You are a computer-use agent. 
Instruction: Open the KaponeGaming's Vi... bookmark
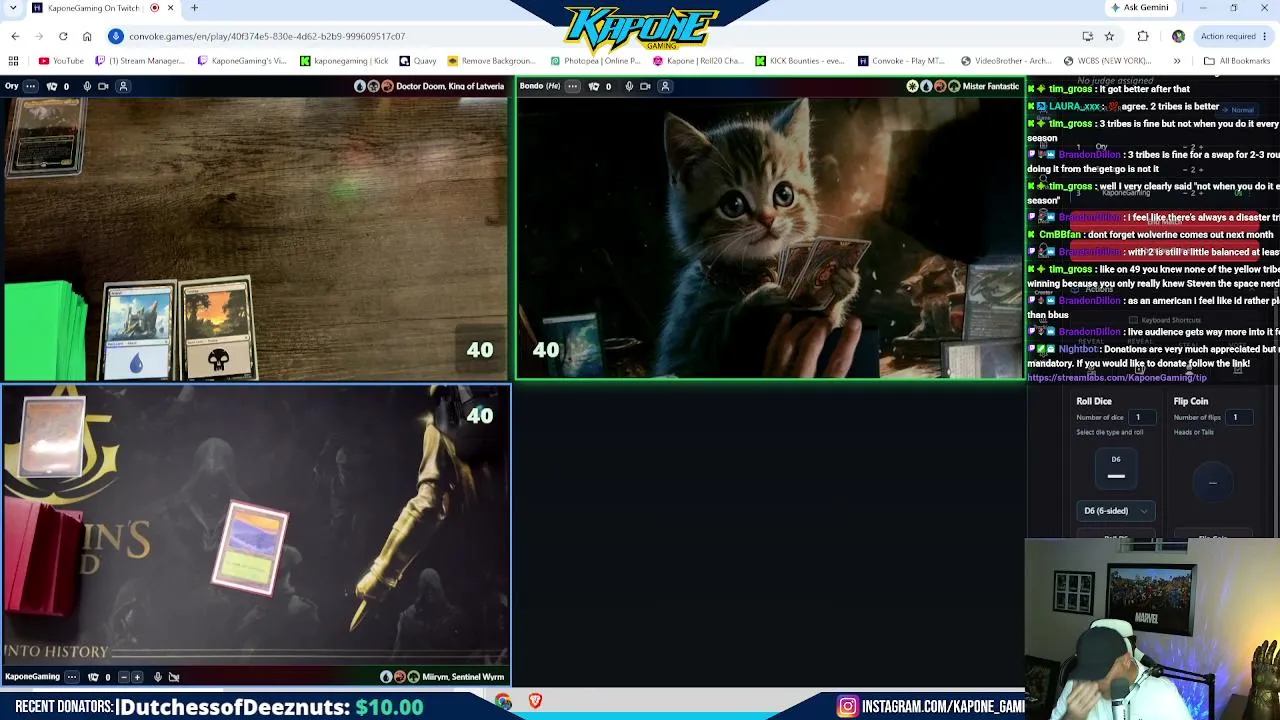click(x=241, y=61)
